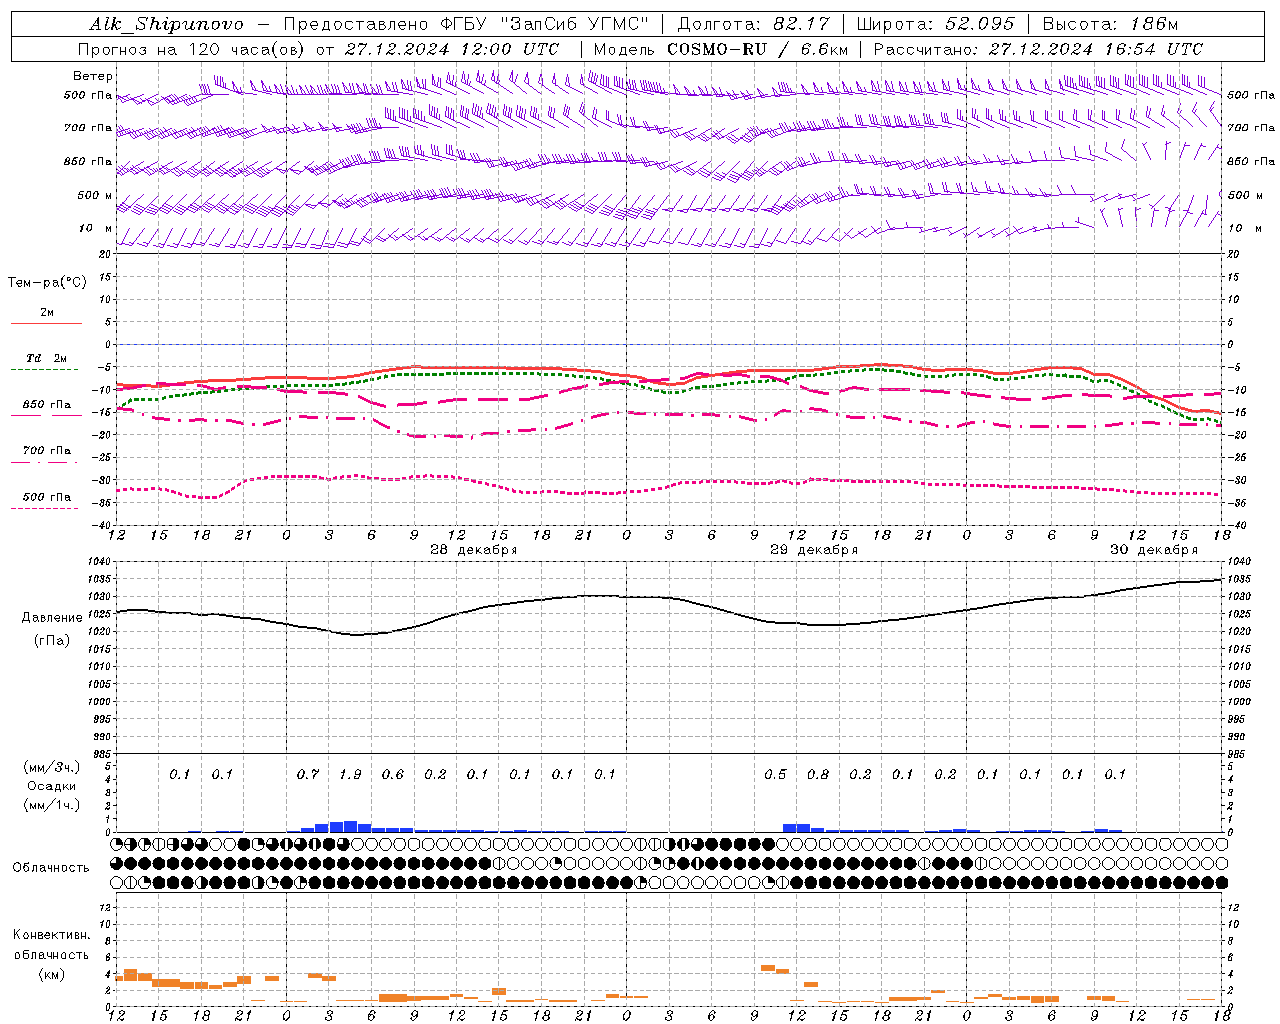This screenshot has width=1280, height=1024.
Task: Click the Осадки panel label
Action: click(x=52, y=786)
